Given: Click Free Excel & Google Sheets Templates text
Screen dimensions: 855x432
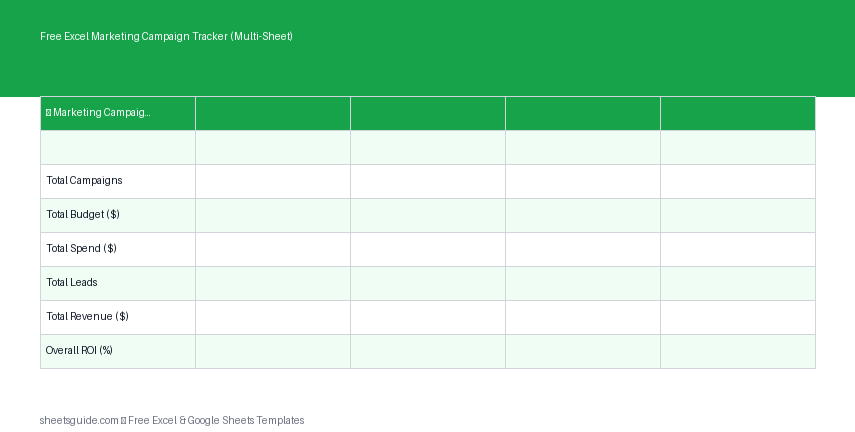Looking at the screenshot, I should click(216, 421).
